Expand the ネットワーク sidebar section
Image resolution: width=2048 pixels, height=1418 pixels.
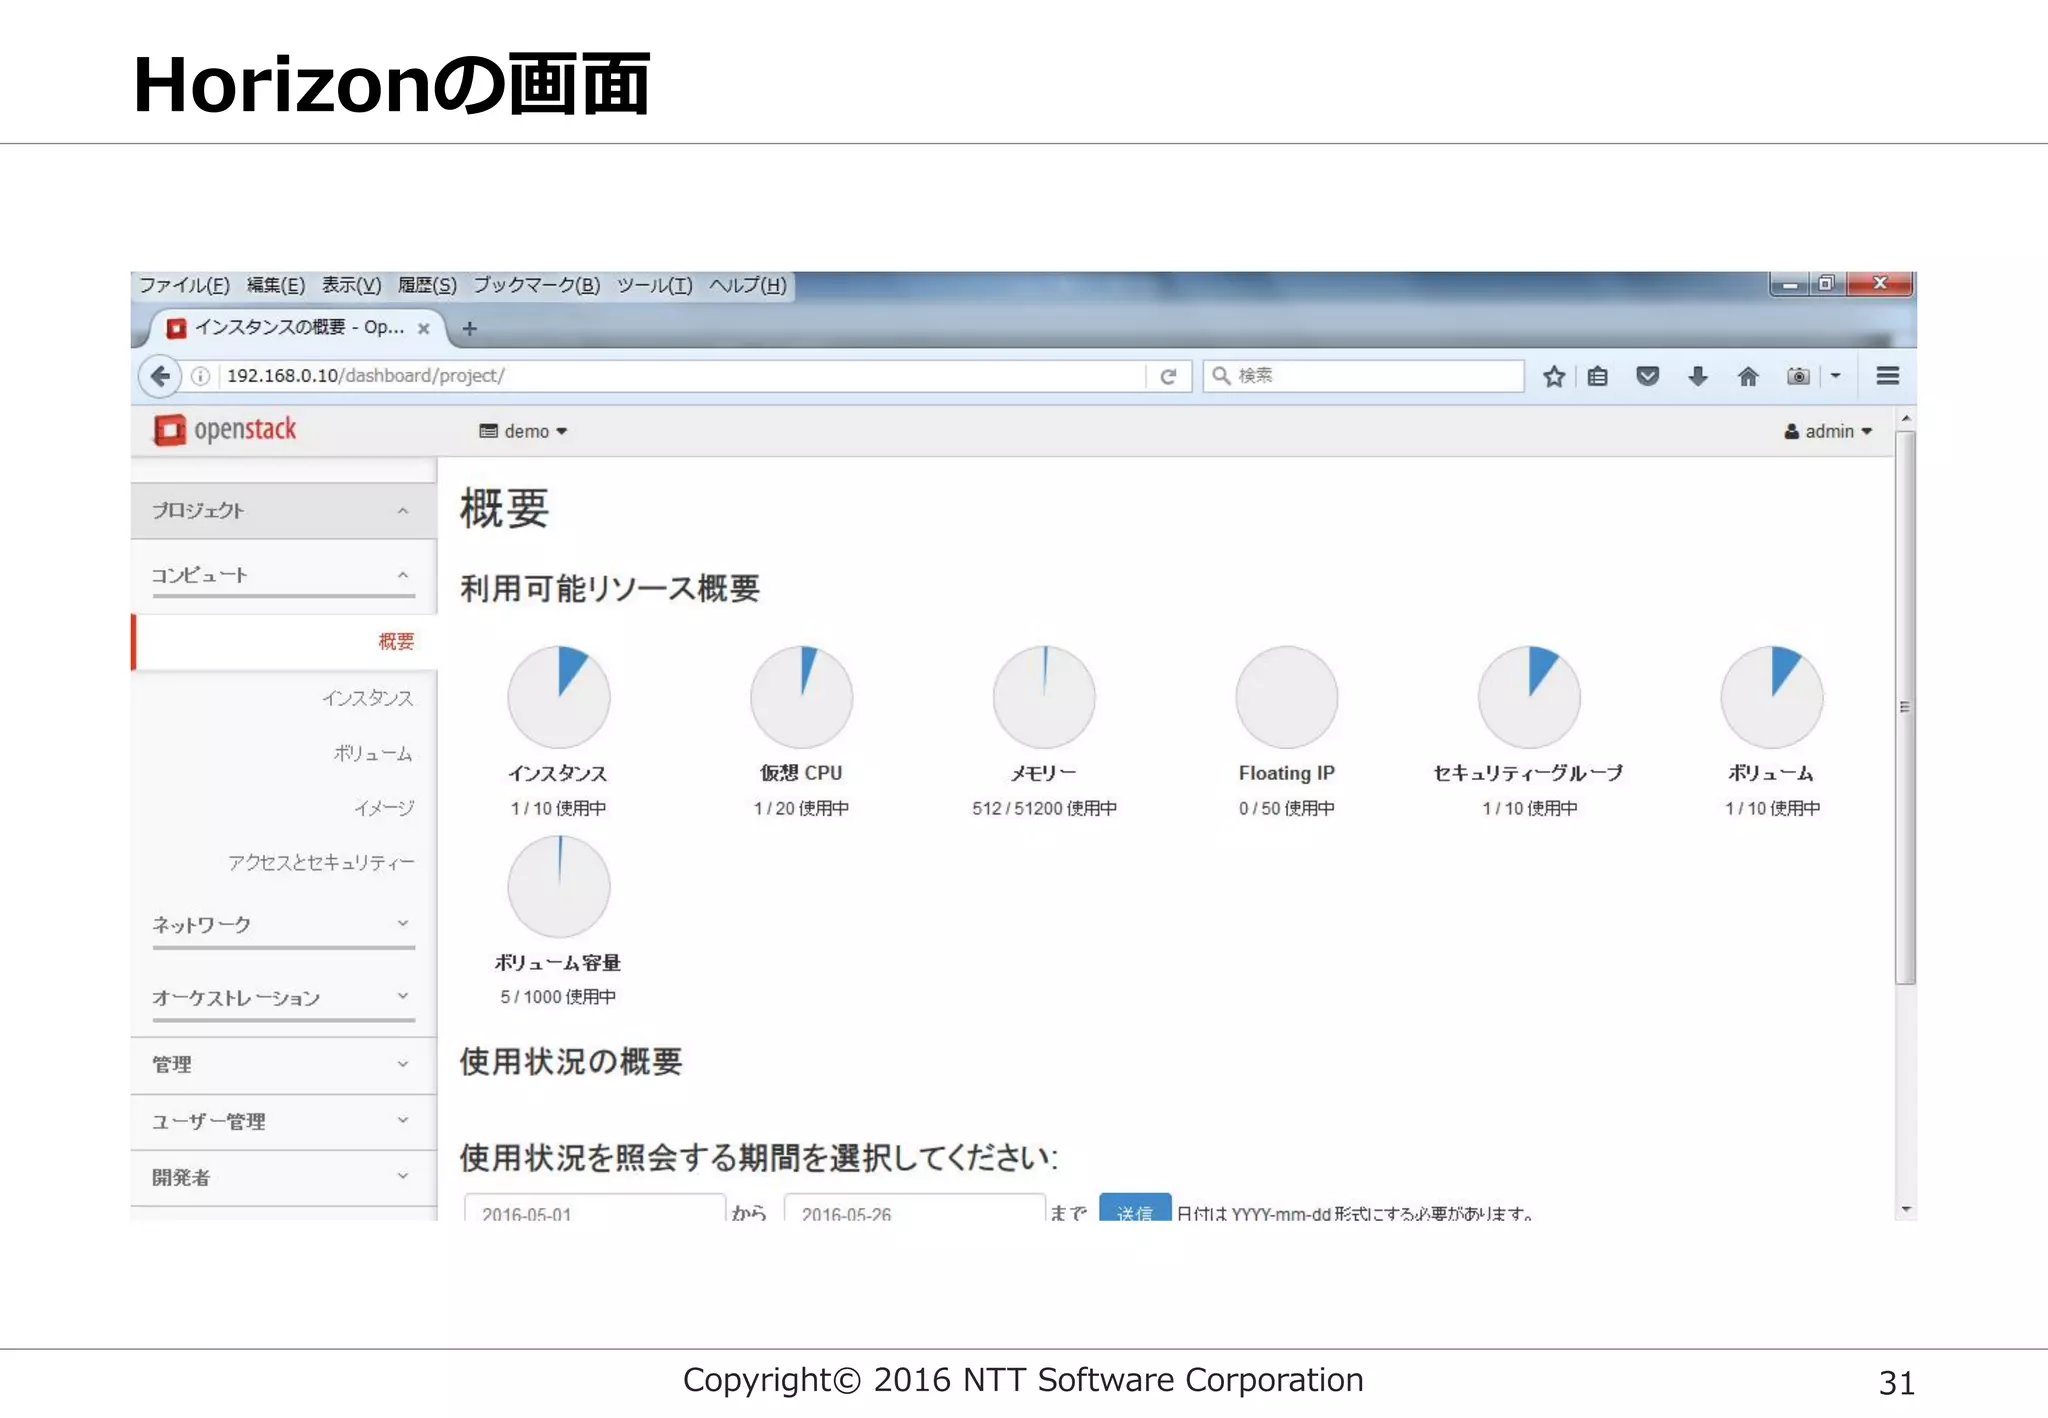coord(283,925)
